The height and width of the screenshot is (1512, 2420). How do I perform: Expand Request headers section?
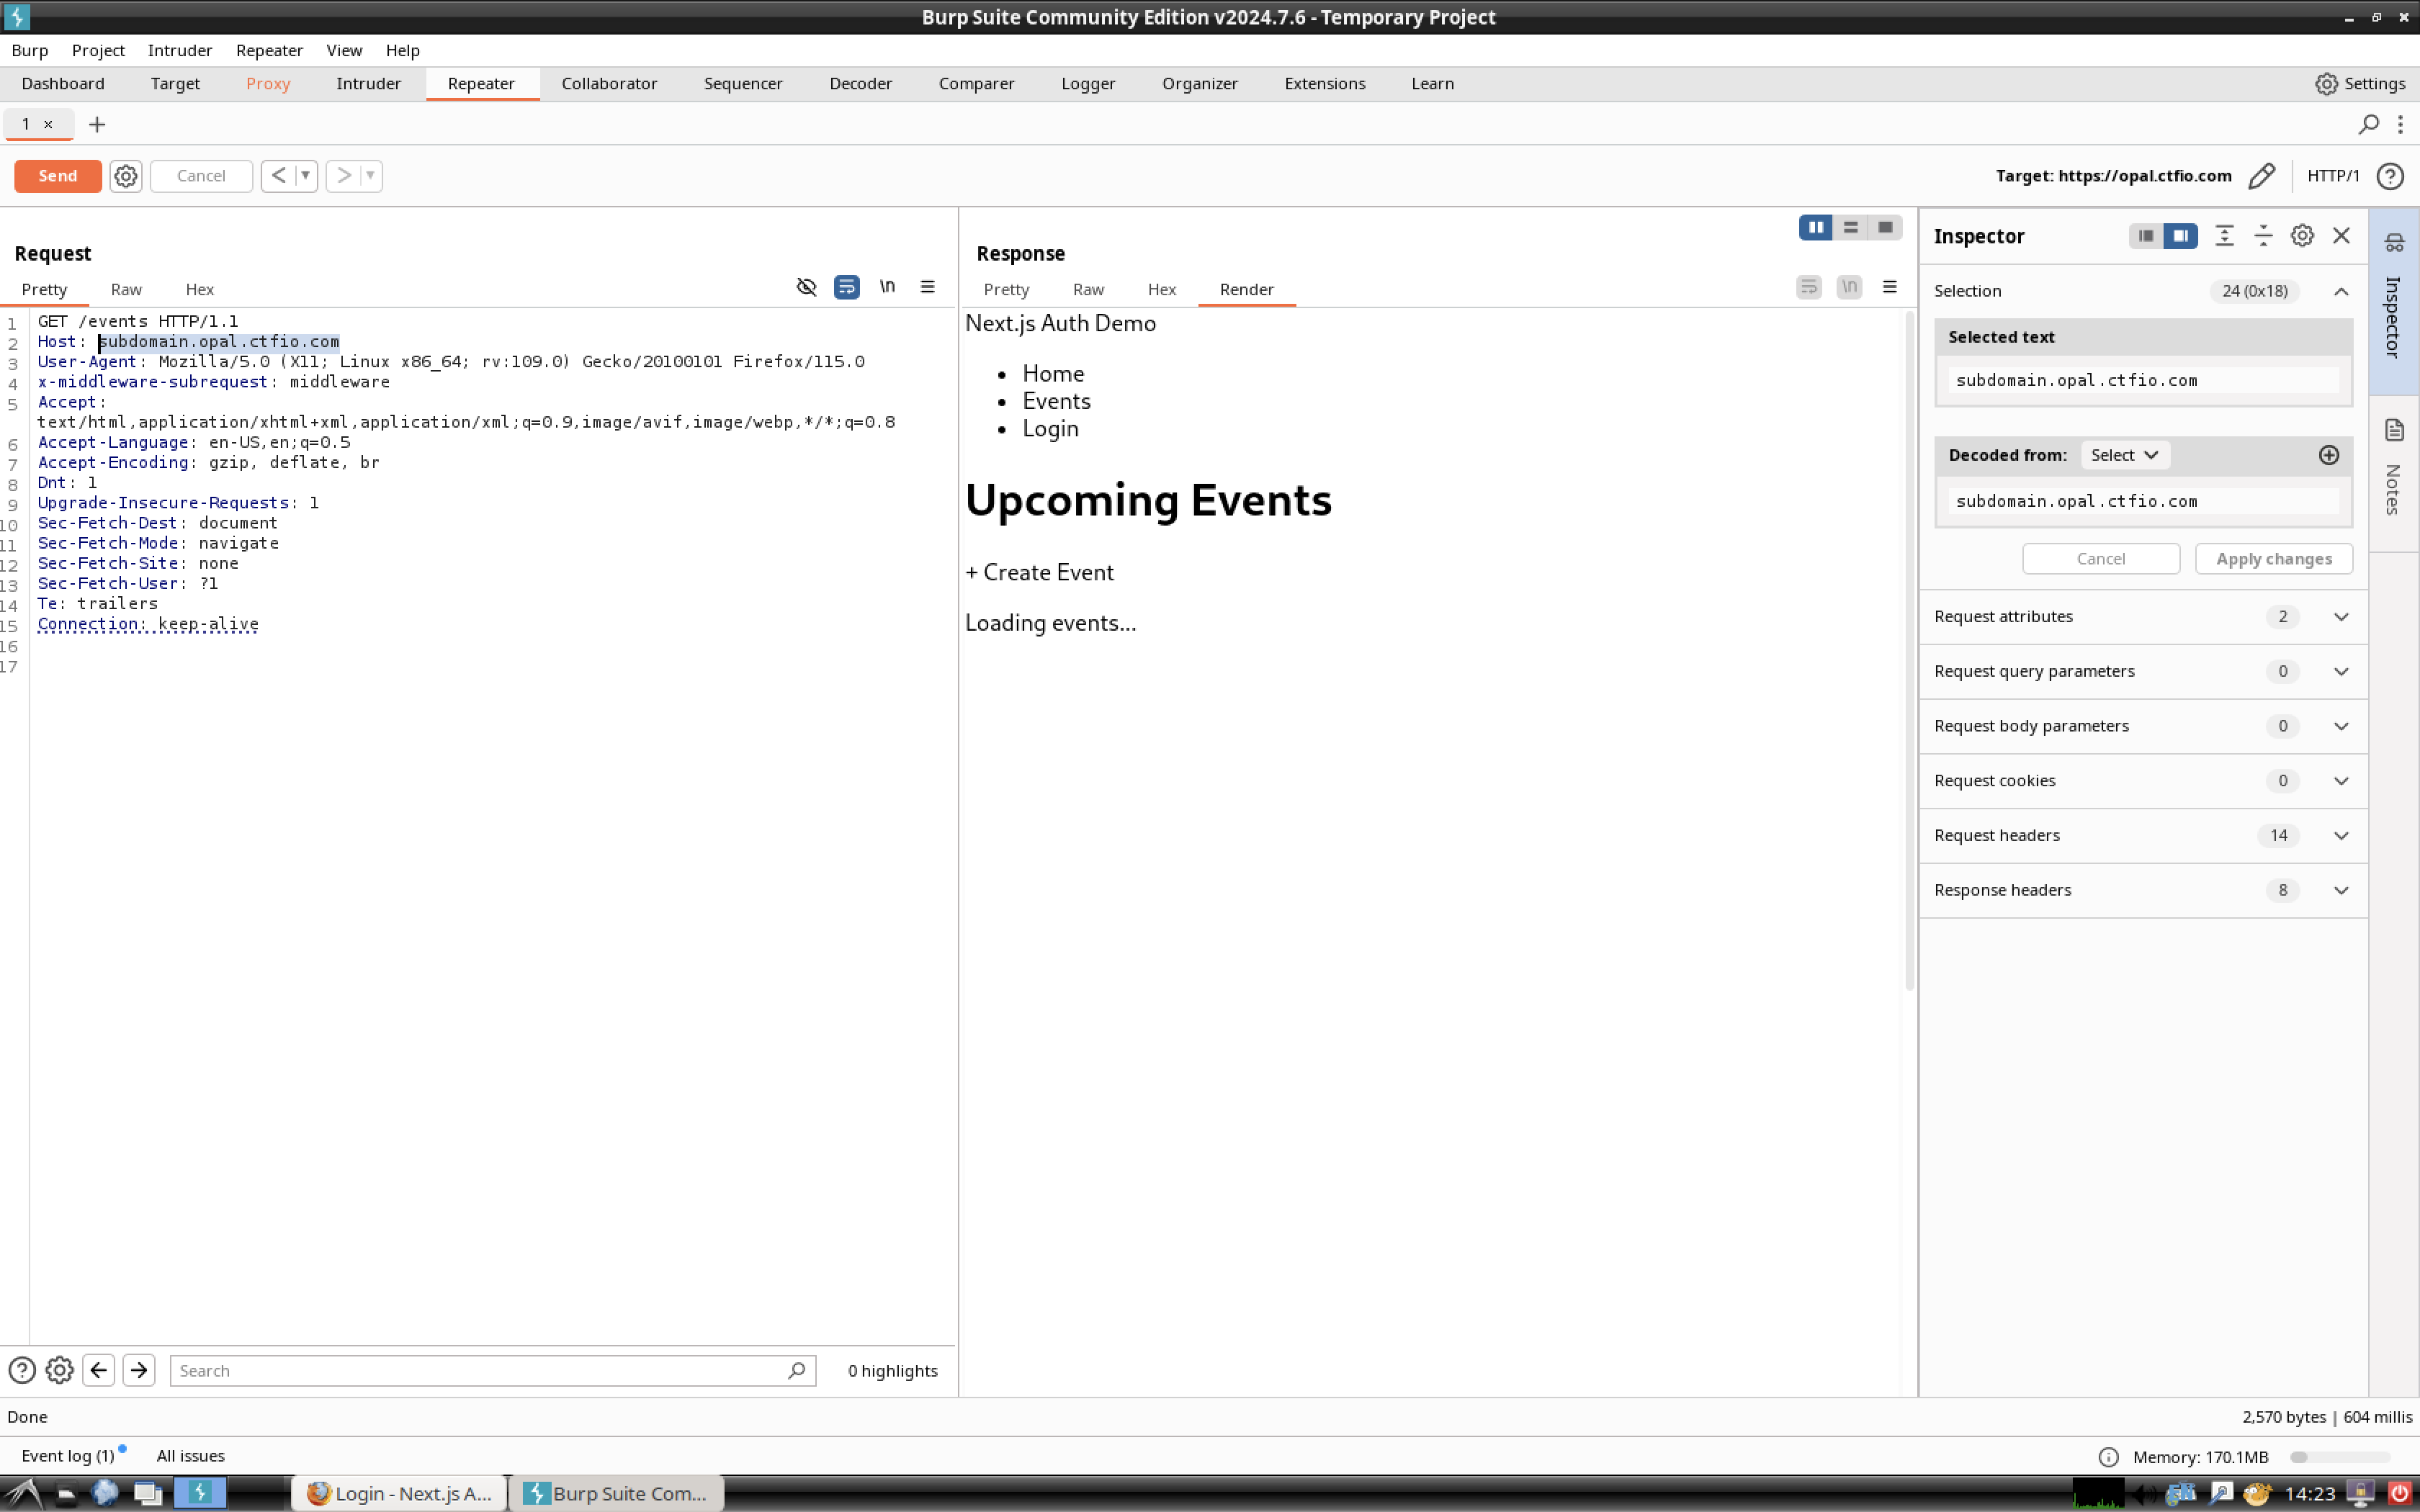pyautogui.click(x=2341, y=836)
